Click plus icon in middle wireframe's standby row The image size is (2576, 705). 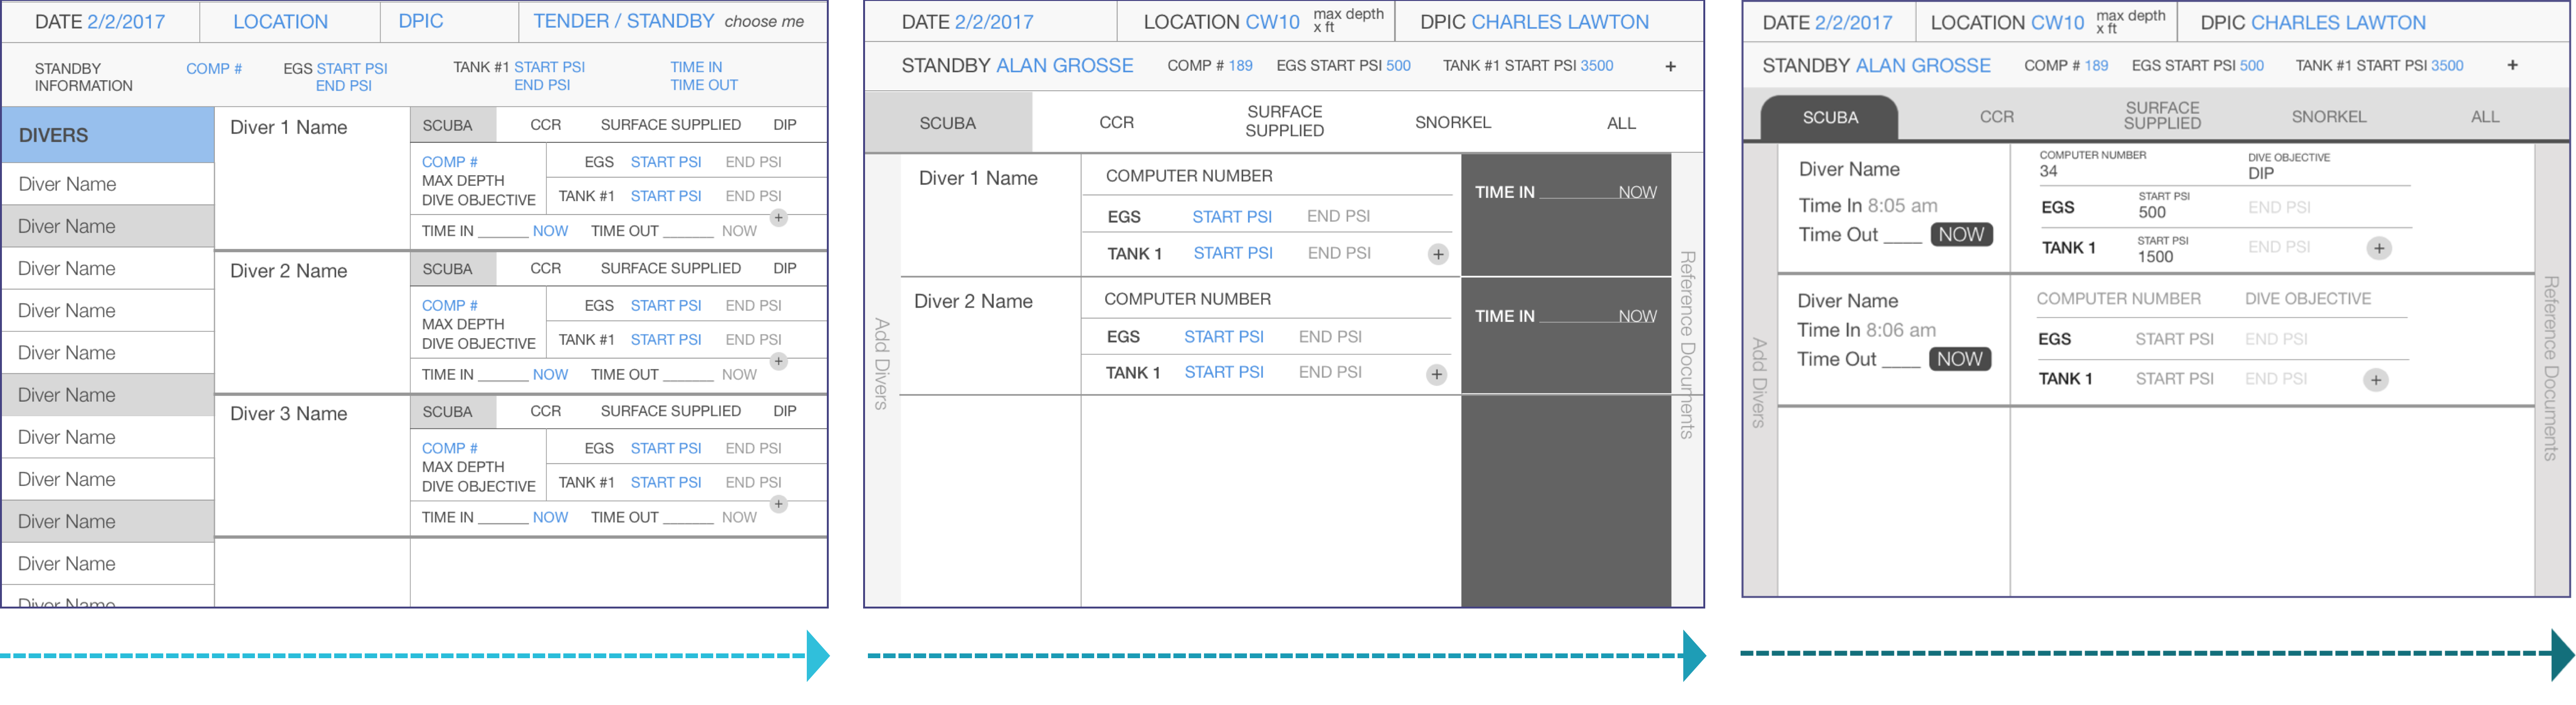(1670, 66)
